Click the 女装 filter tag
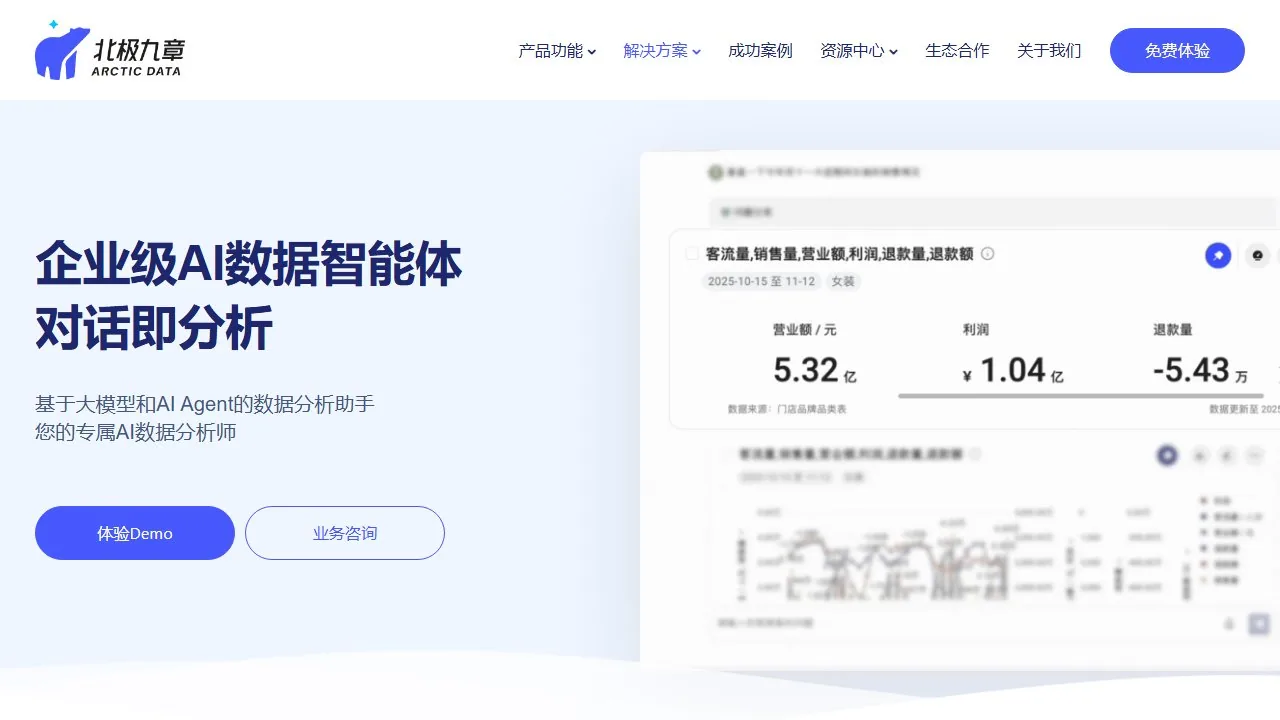 coord(843,282)
